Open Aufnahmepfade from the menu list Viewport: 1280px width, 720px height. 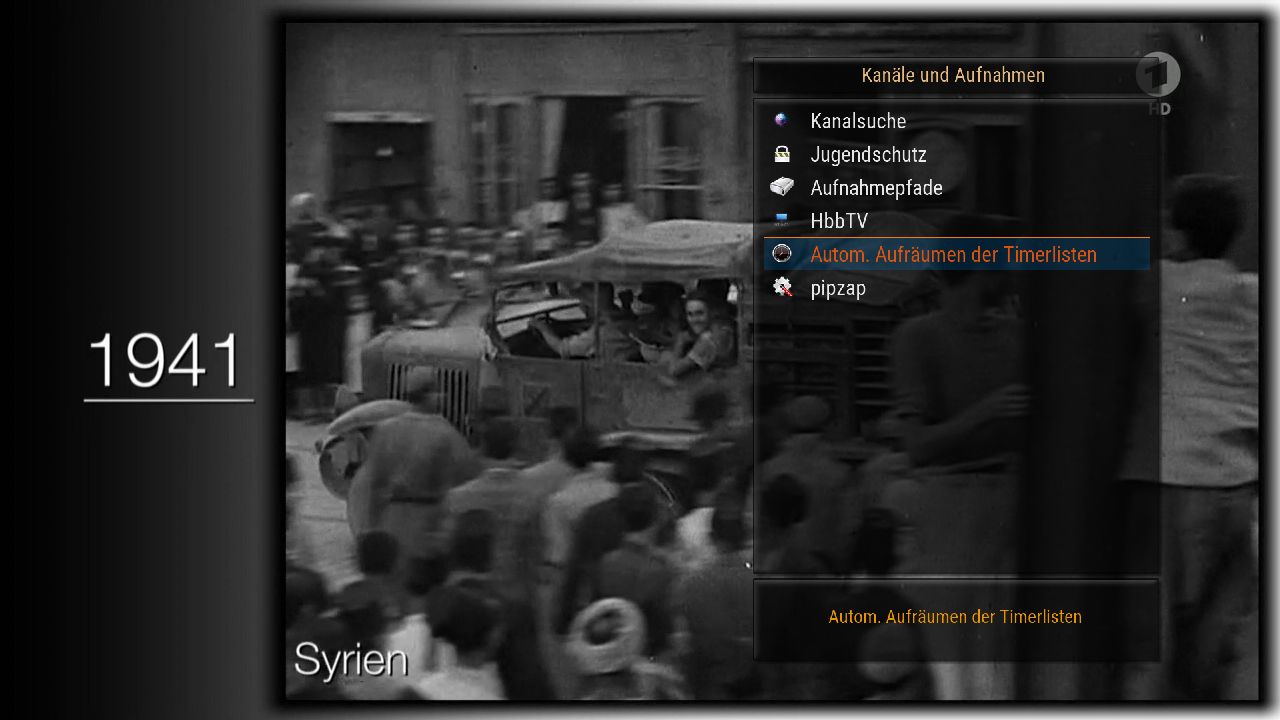pyautogui.click(x=876, y=187)
